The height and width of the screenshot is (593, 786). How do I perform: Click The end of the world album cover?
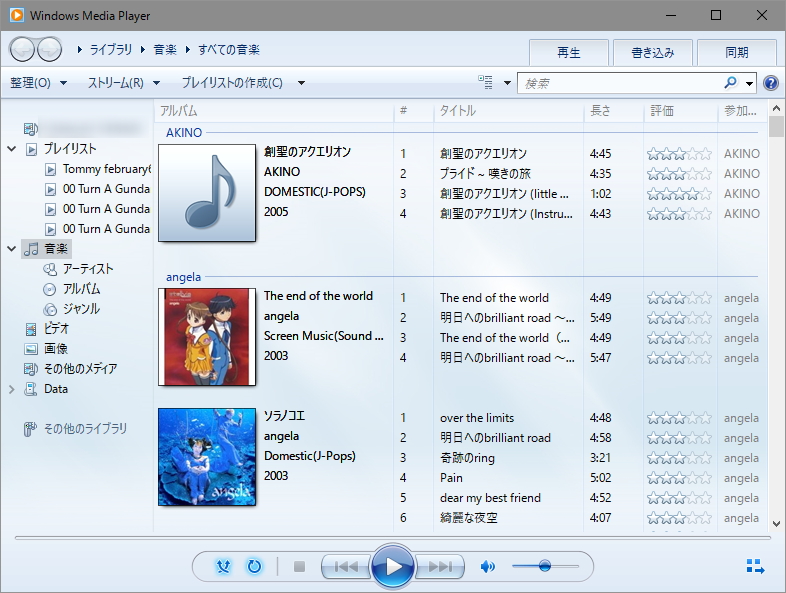[x=207, y=337]
